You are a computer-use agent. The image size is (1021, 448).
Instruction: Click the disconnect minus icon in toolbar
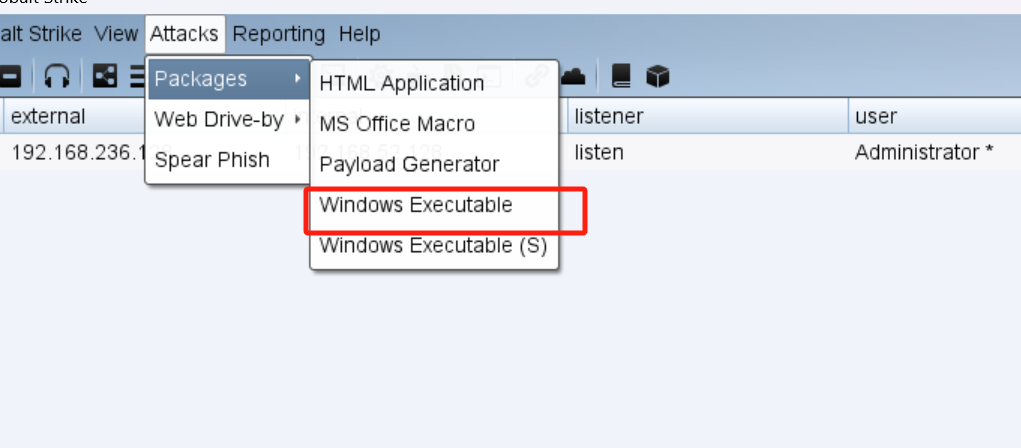click(10, 76)
